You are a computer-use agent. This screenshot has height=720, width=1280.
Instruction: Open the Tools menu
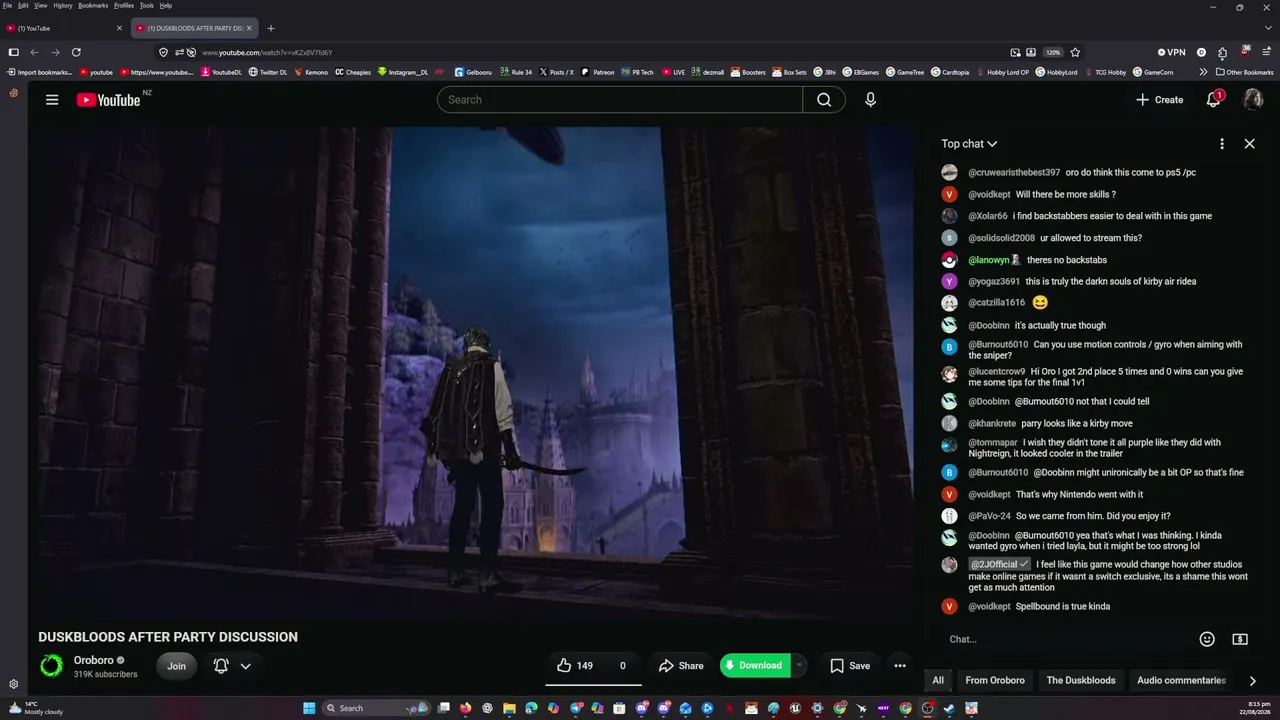point(146,5)
